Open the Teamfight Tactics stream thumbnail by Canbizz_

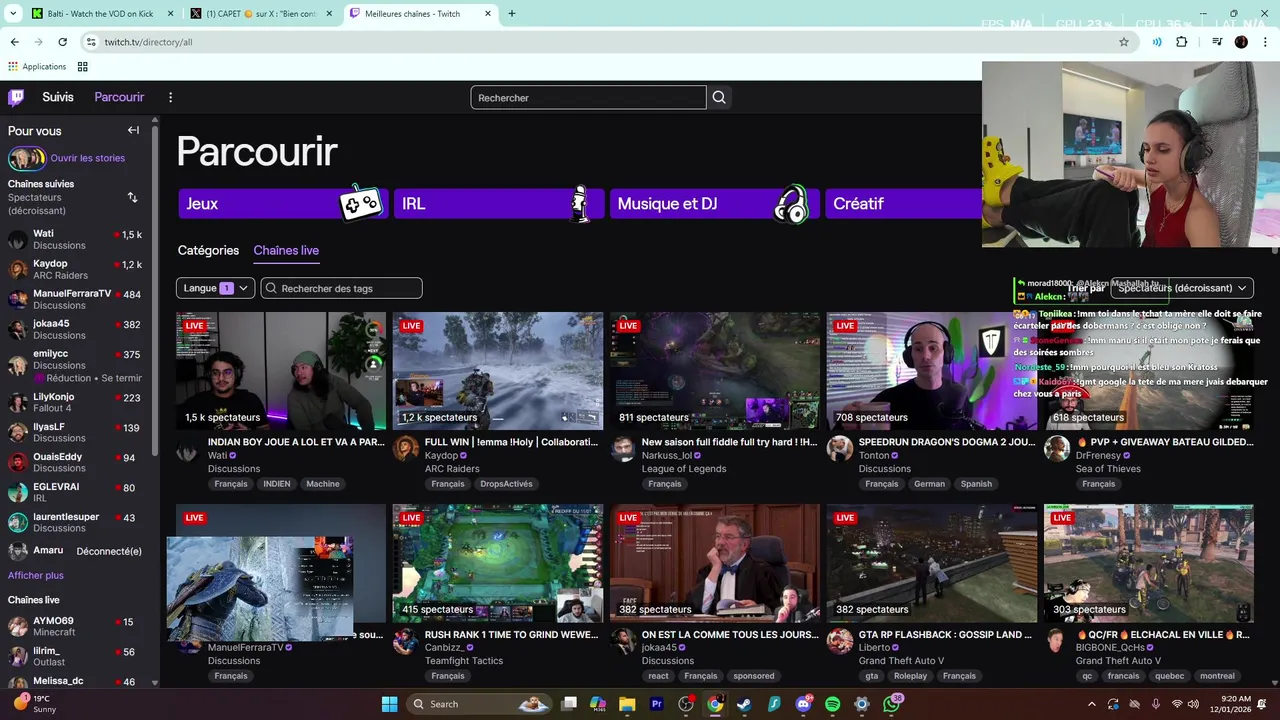click(x=498, y=563)
